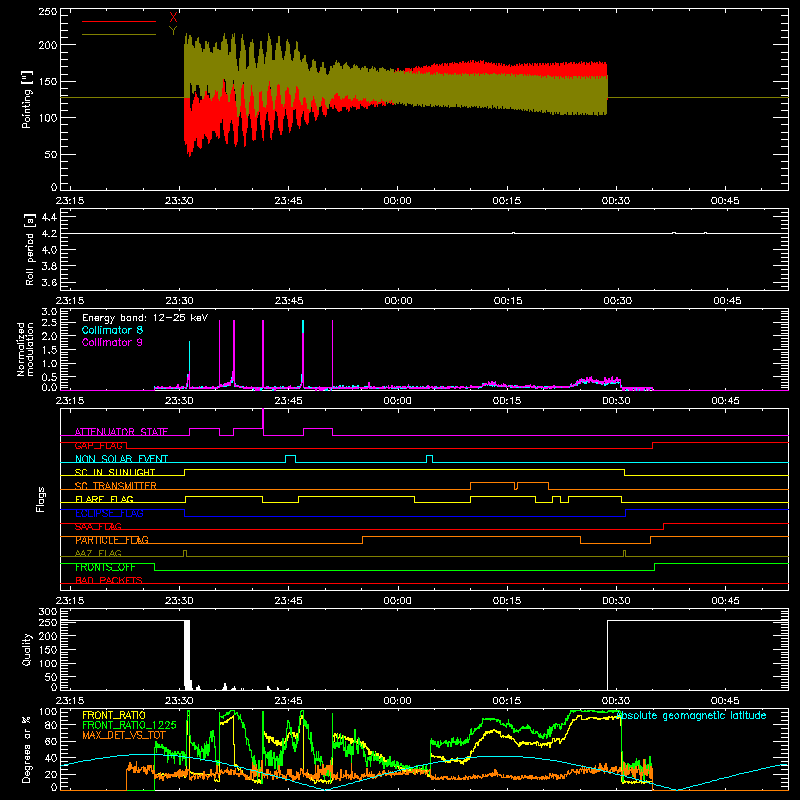Click the SAA_FLAG label
800x800 pixels.
(x=98, y=526)
